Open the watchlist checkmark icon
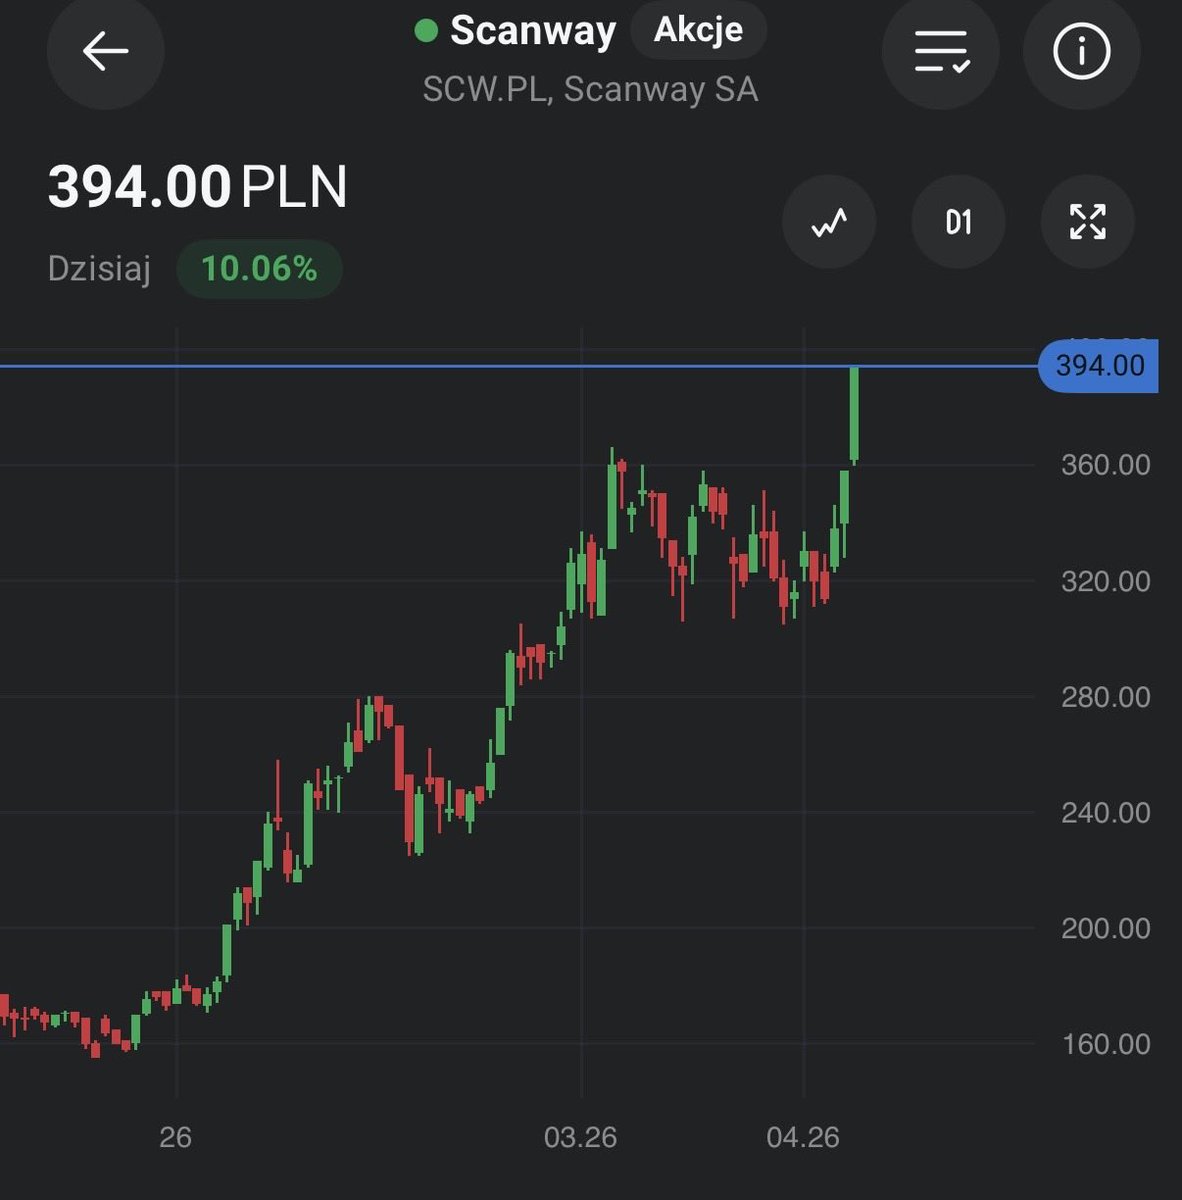The image size is (1182, 1200). [x=939, y=52]
